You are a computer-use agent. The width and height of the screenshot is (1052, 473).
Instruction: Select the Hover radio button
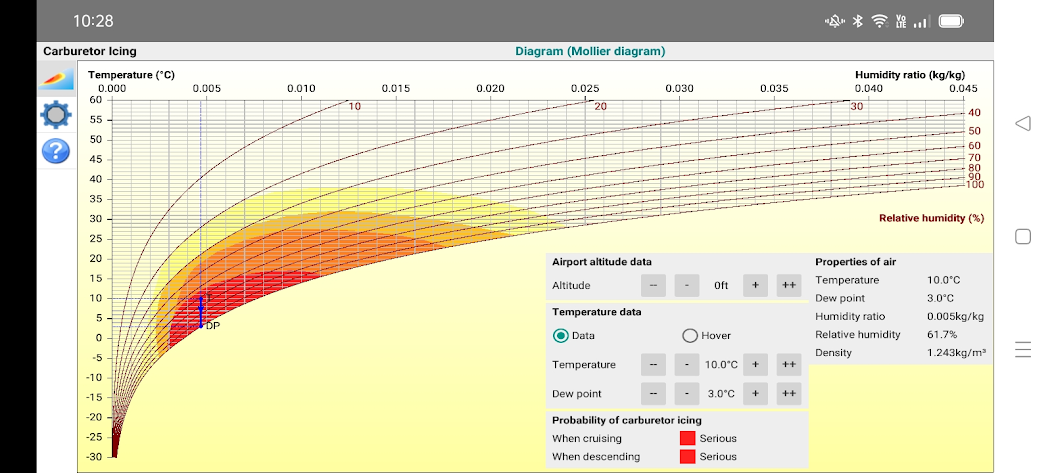690,336
